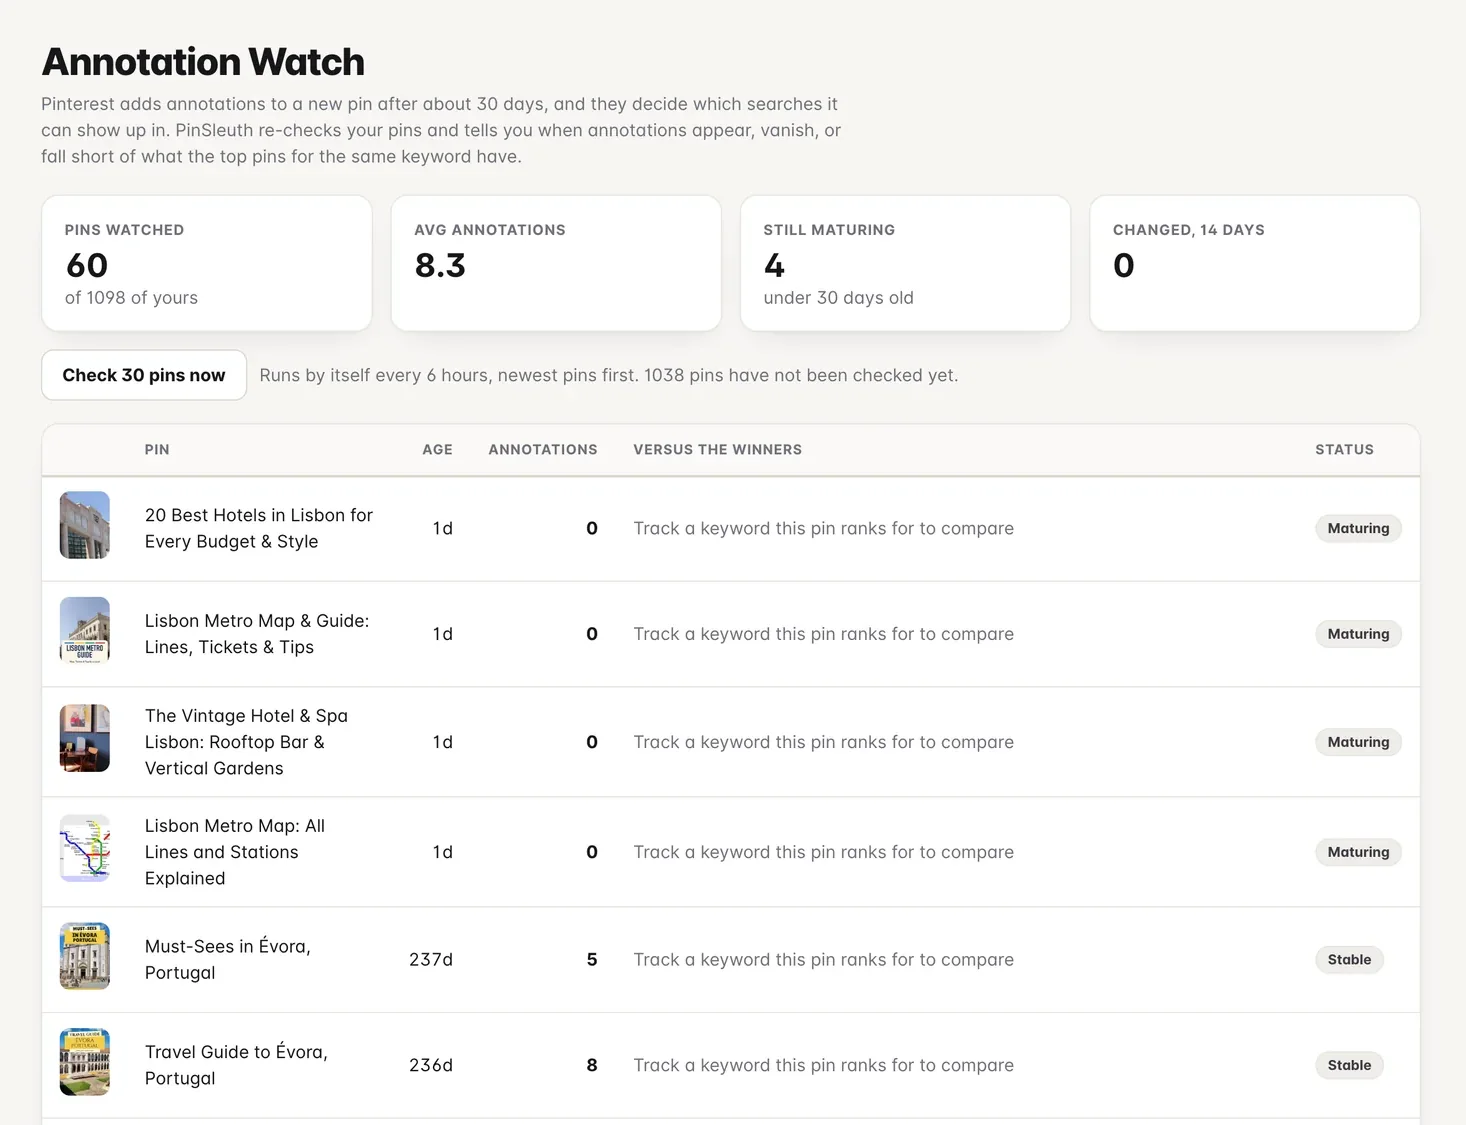The height and width of the screenshot is (1125, 1466).
Task: Click the 237d age value
Action: pos(431,959)
